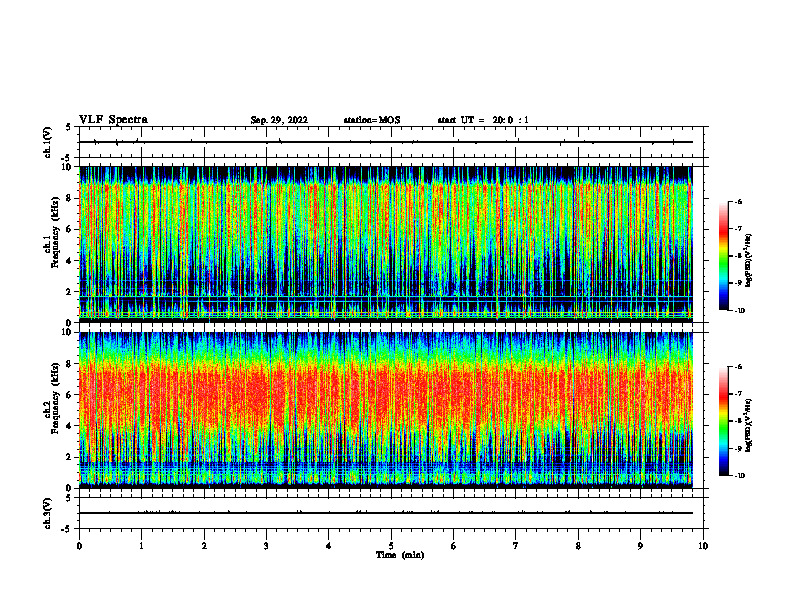Screen dimensions: 792x612
Task: Click time axis tick label "1"
Action: click(141, 546)
